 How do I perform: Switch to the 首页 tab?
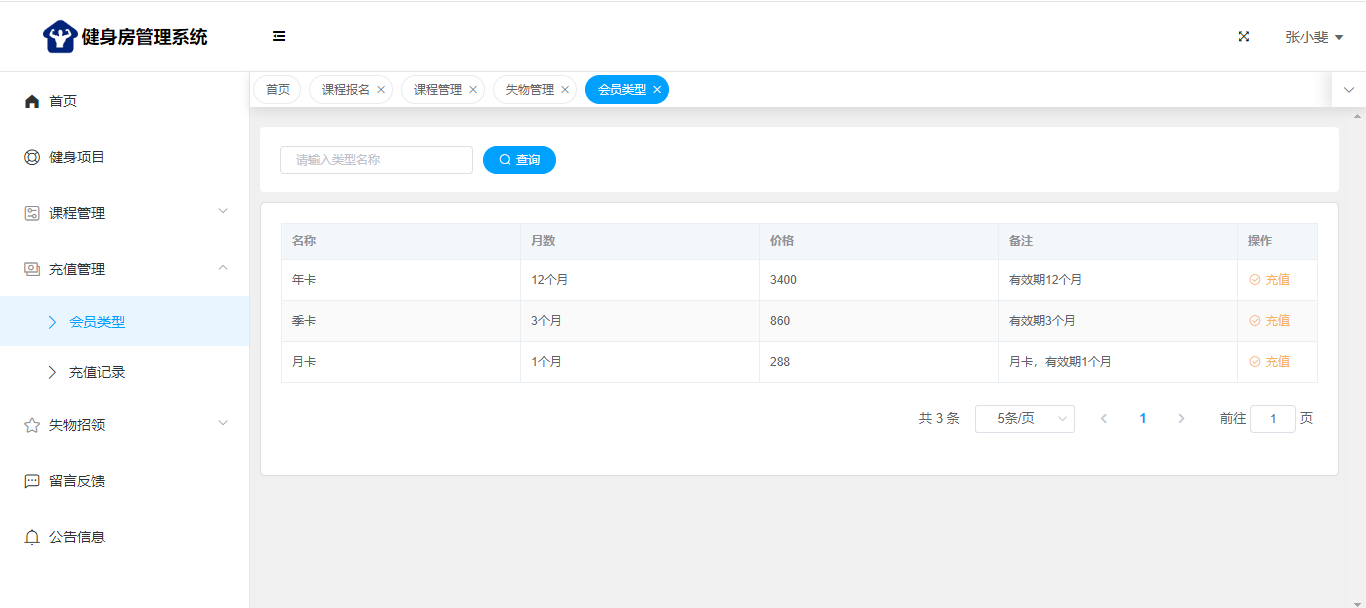[x=277, y=89]
